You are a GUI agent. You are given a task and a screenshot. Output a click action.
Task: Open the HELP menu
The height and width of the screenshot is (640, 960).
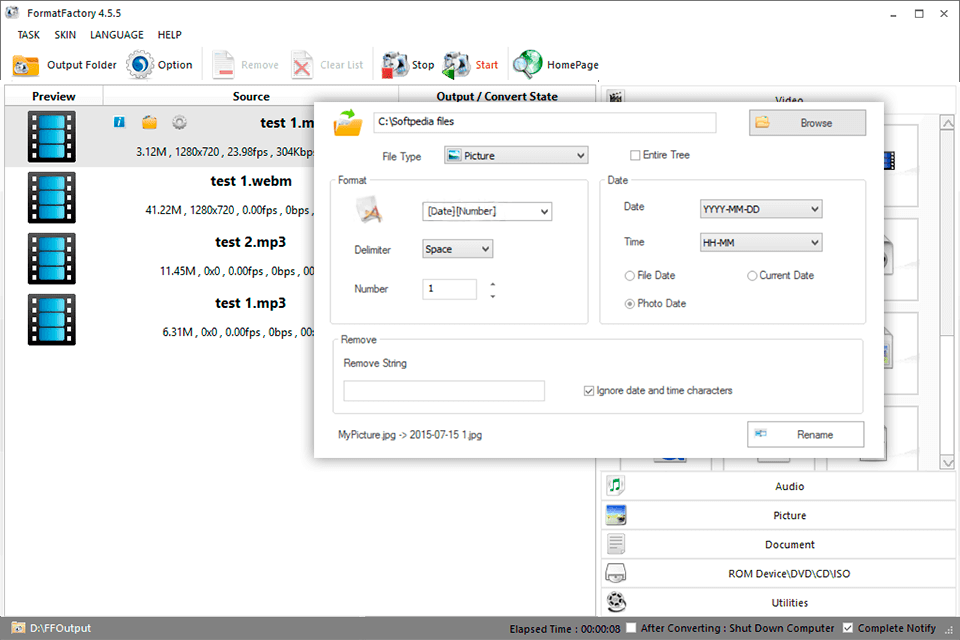(170, 35)
